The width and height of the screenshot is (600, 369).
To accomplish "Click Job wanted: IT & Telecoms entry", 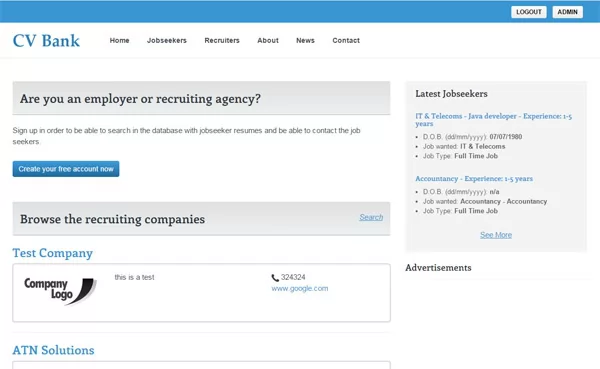I will (464, 146).
